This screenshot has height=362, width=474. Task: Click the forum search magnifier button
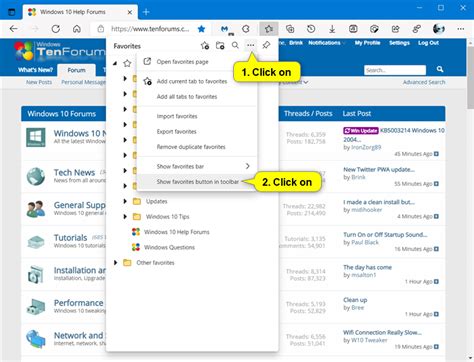440,69
